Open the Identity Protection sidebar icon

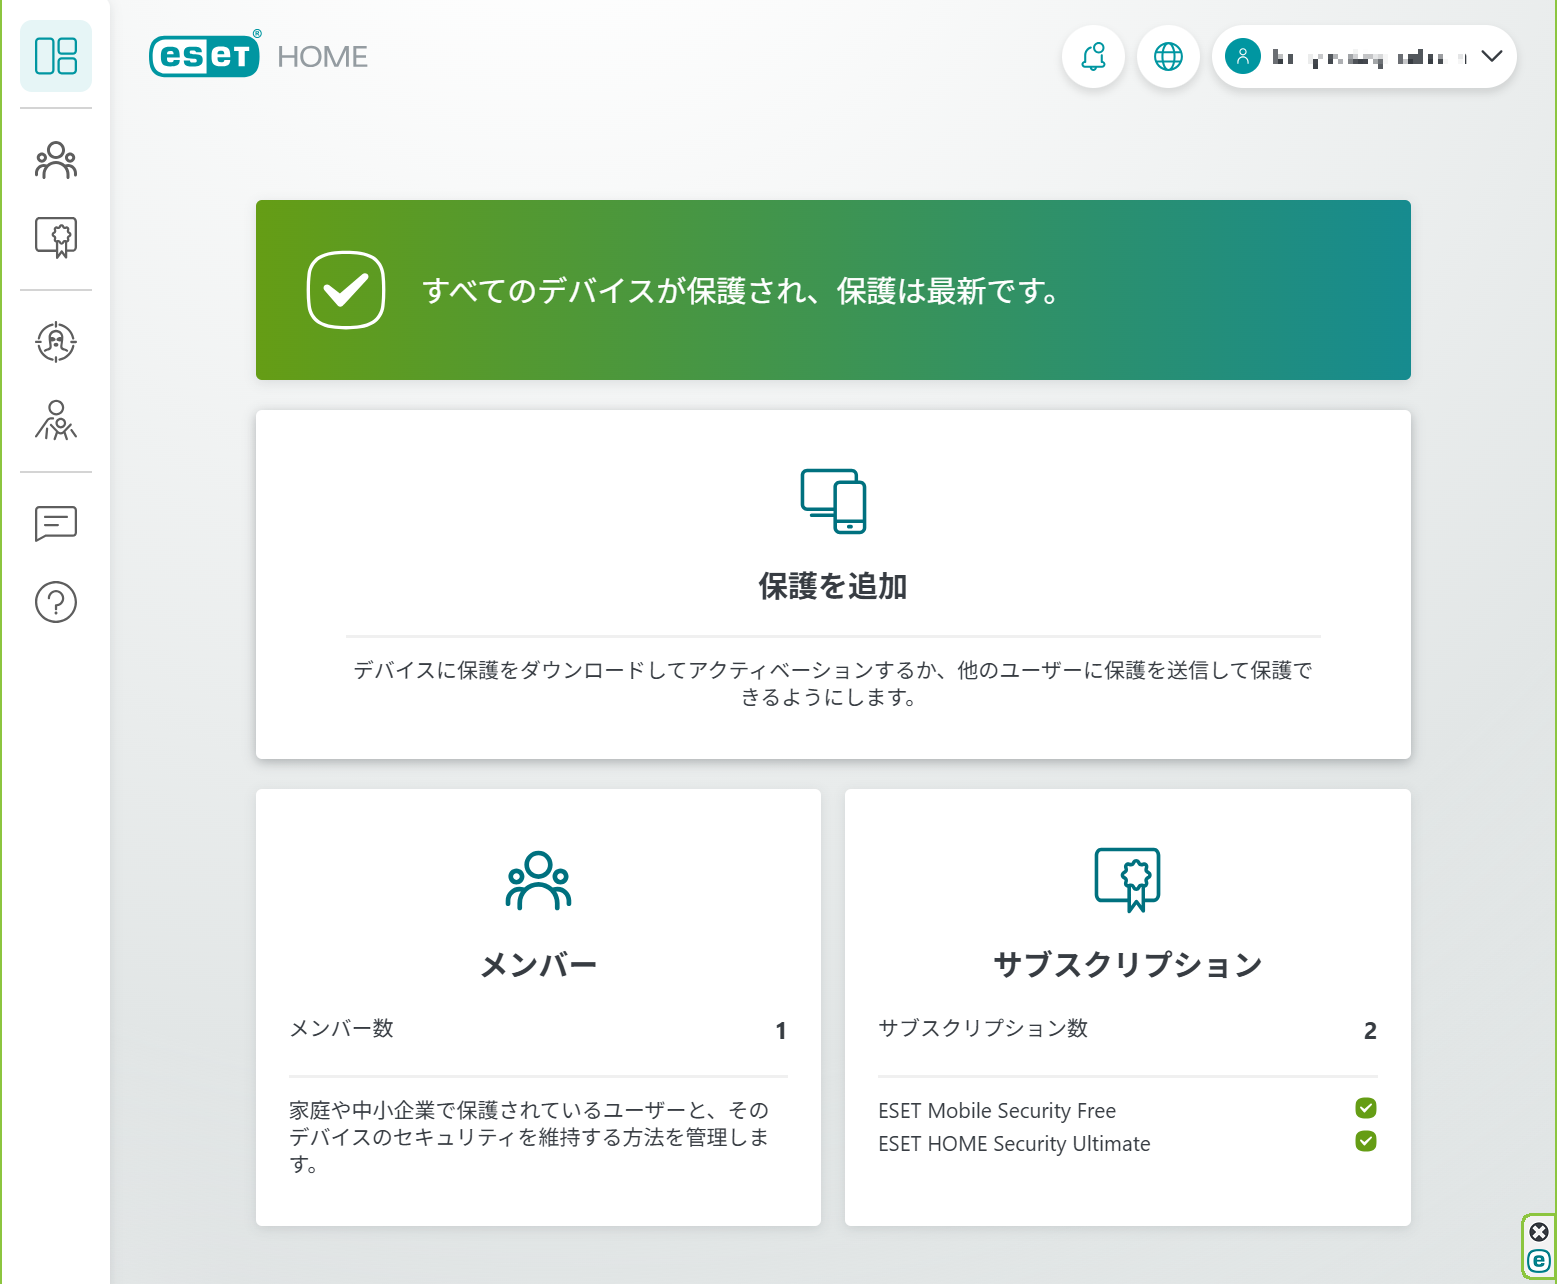pyautogui.click(x=56, y=342)
